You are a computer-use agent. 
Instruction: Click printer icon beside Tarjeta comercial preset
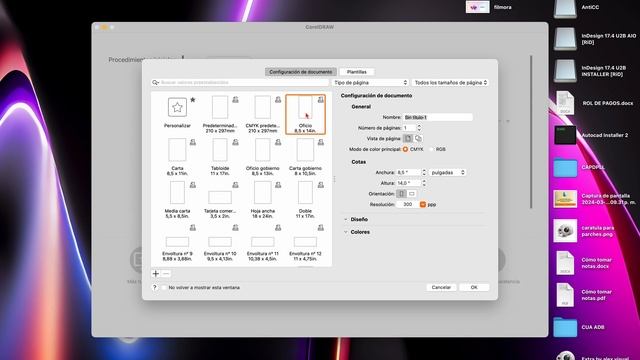tap(236, 185)
